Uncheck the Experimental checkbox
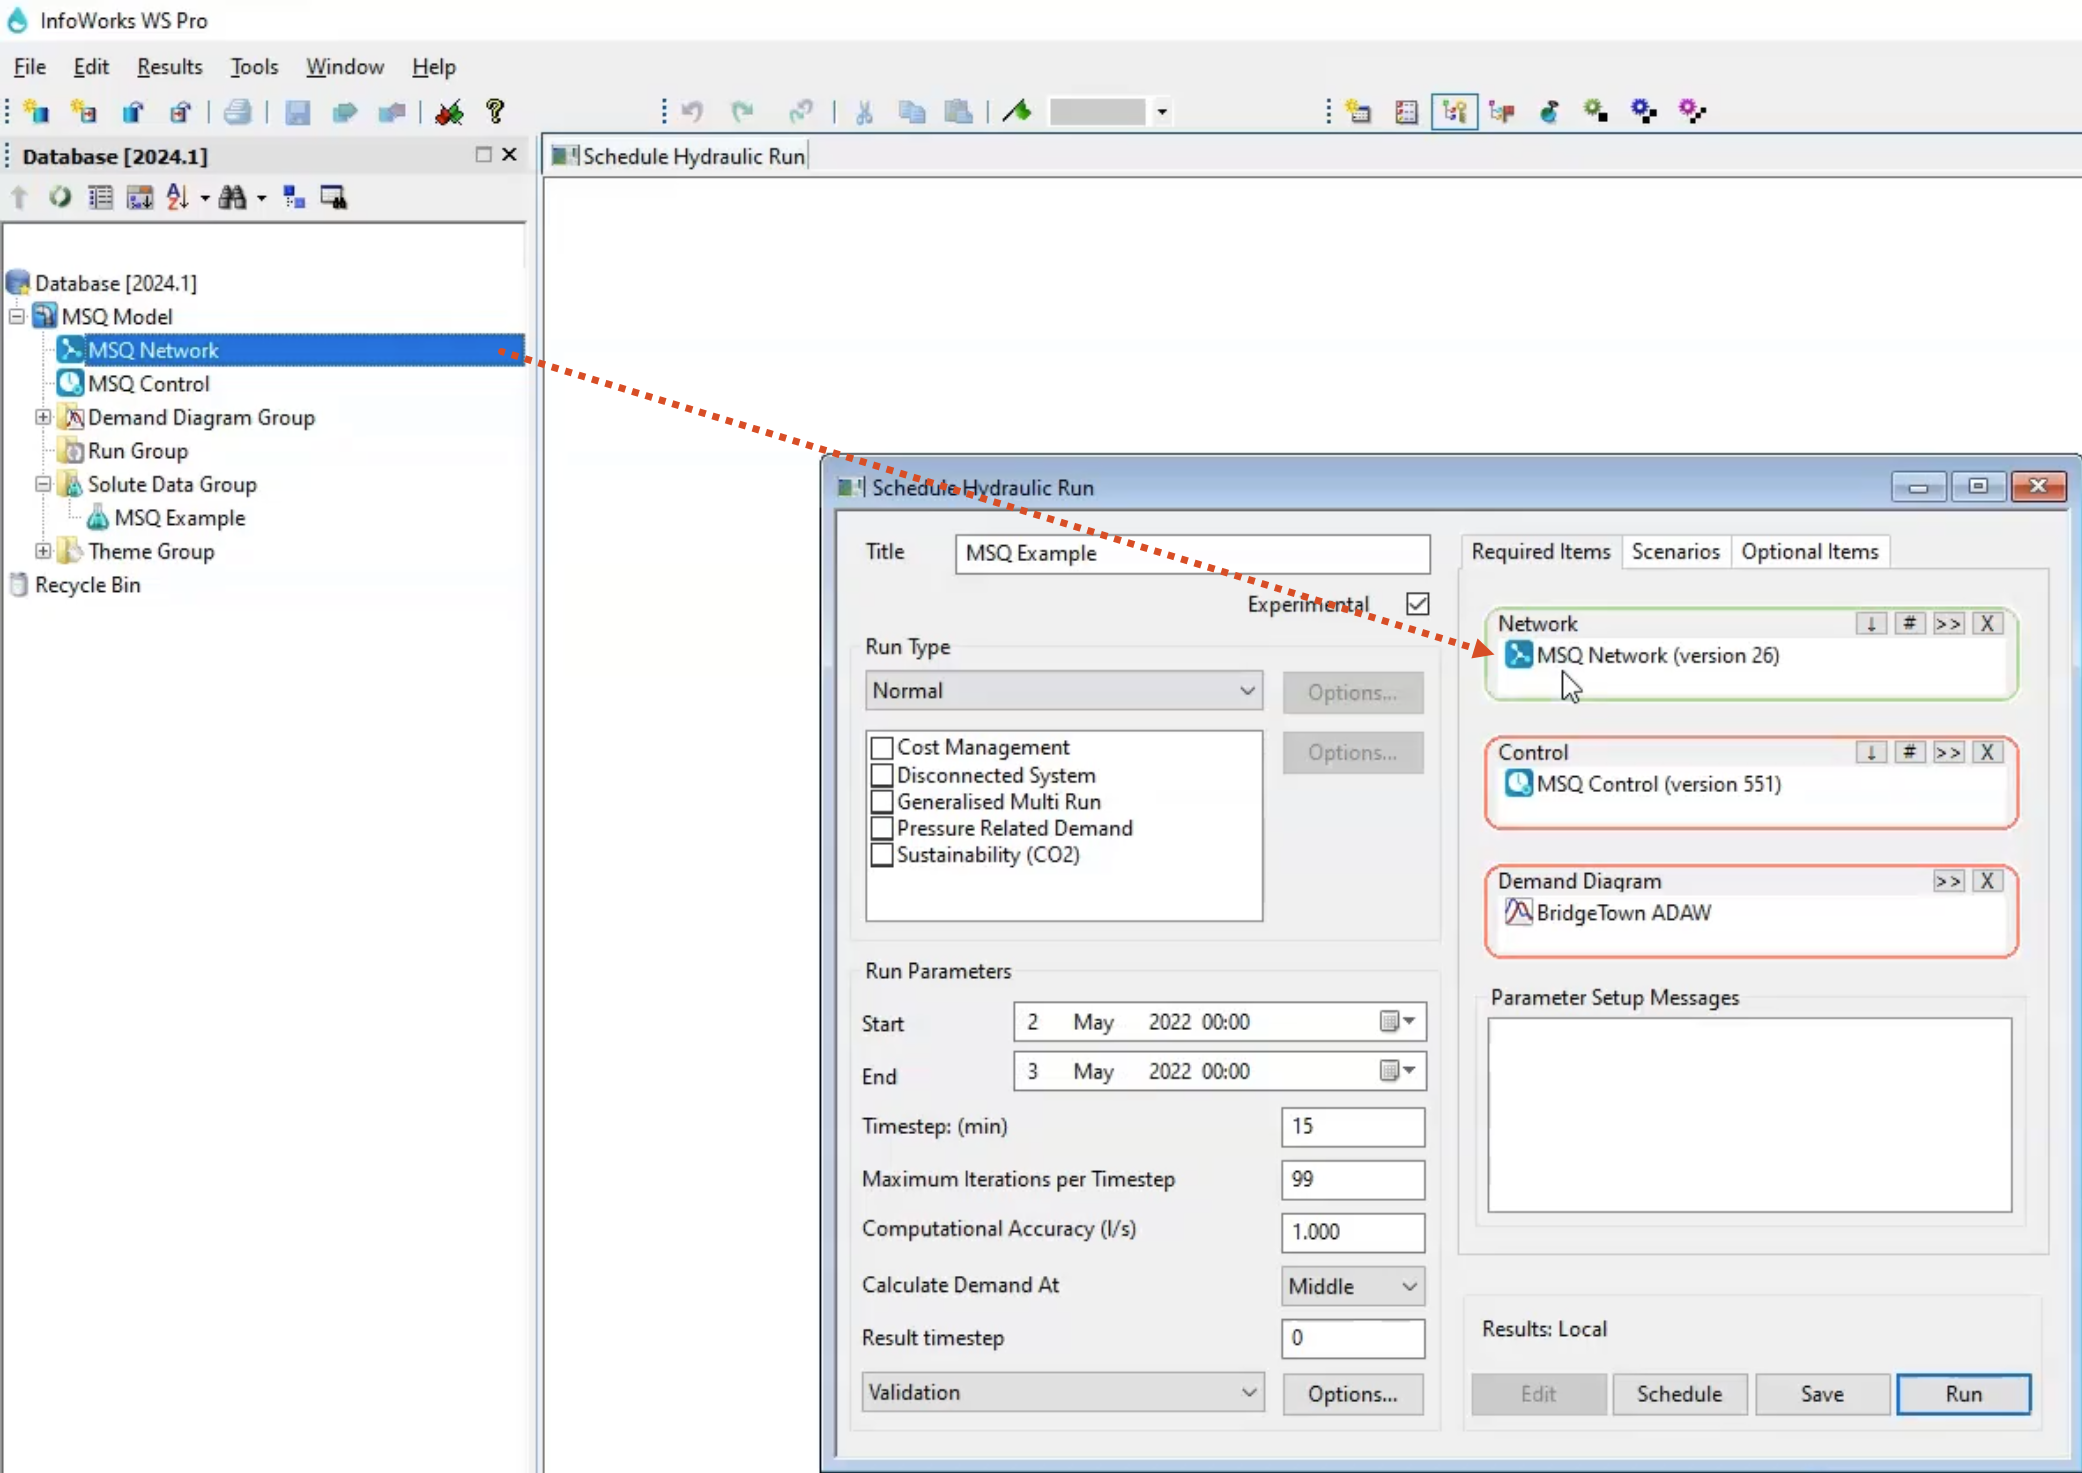The height and width of the screenshot is (1473, 2082). [1417, 603]
